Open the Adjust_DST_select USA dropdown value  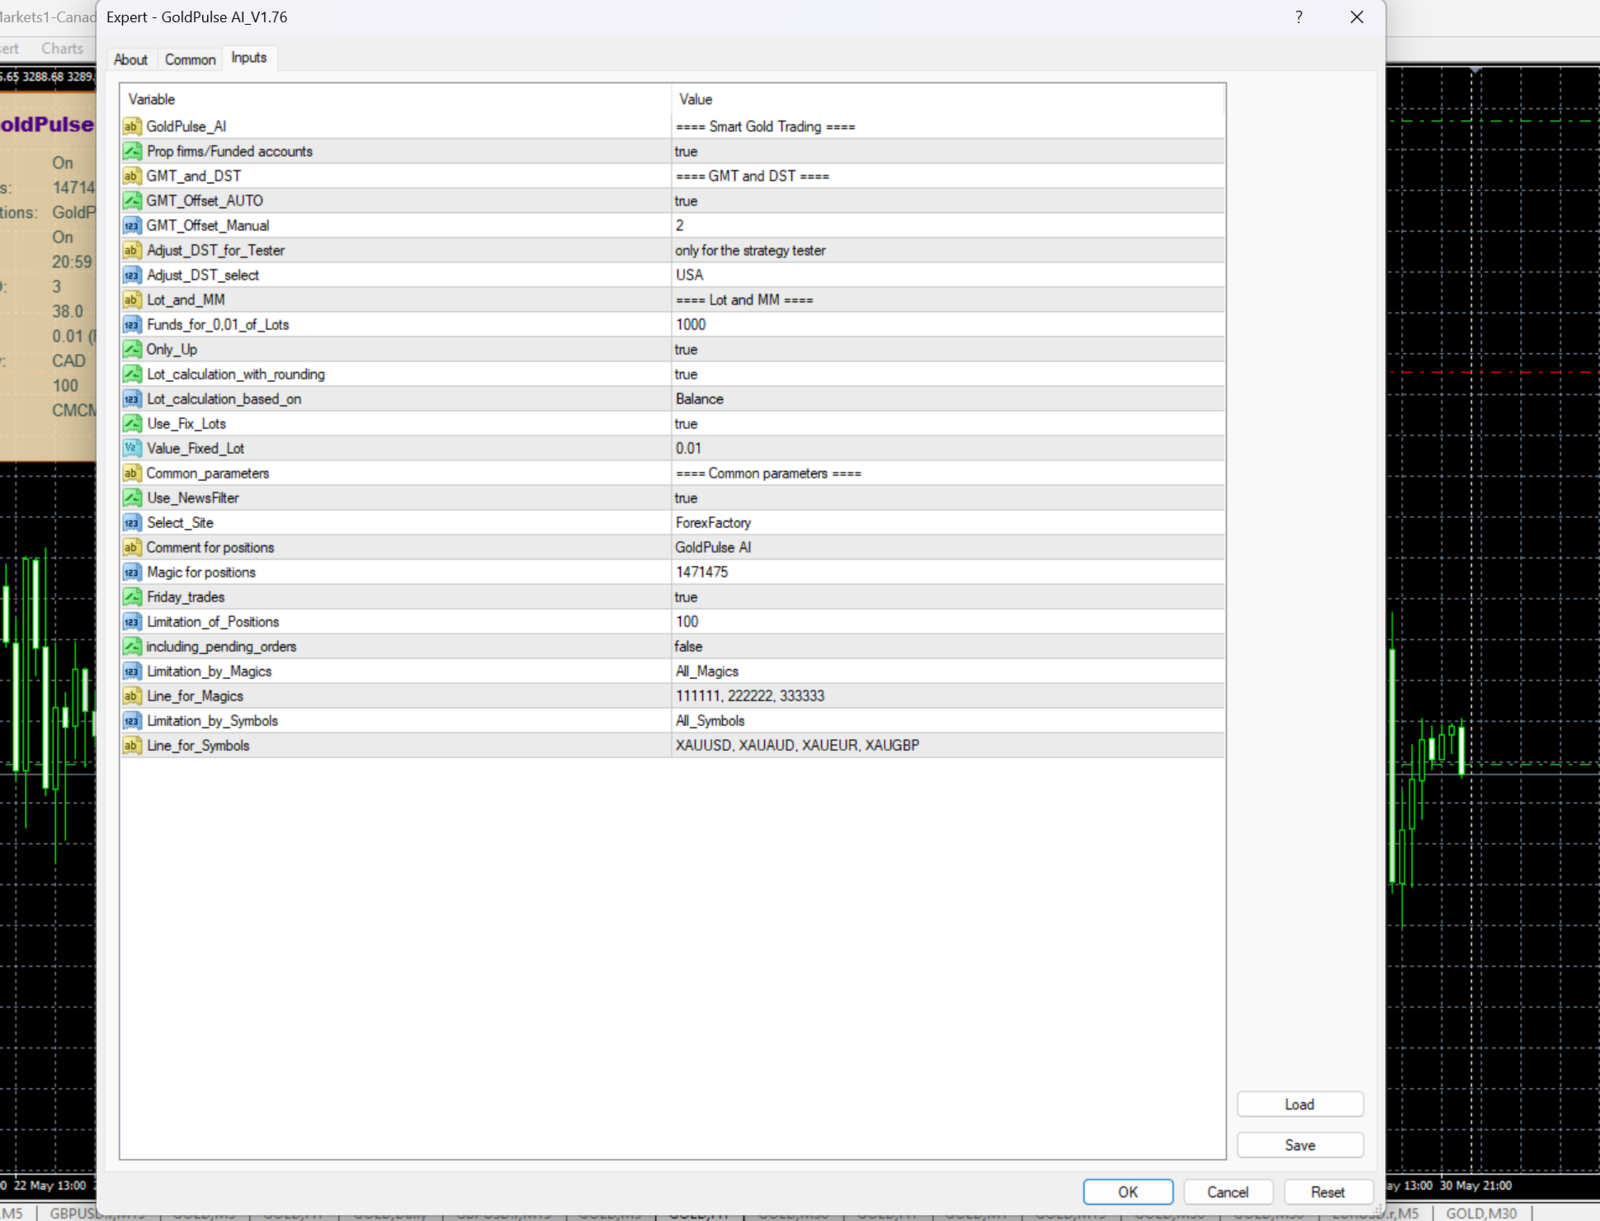689,275
